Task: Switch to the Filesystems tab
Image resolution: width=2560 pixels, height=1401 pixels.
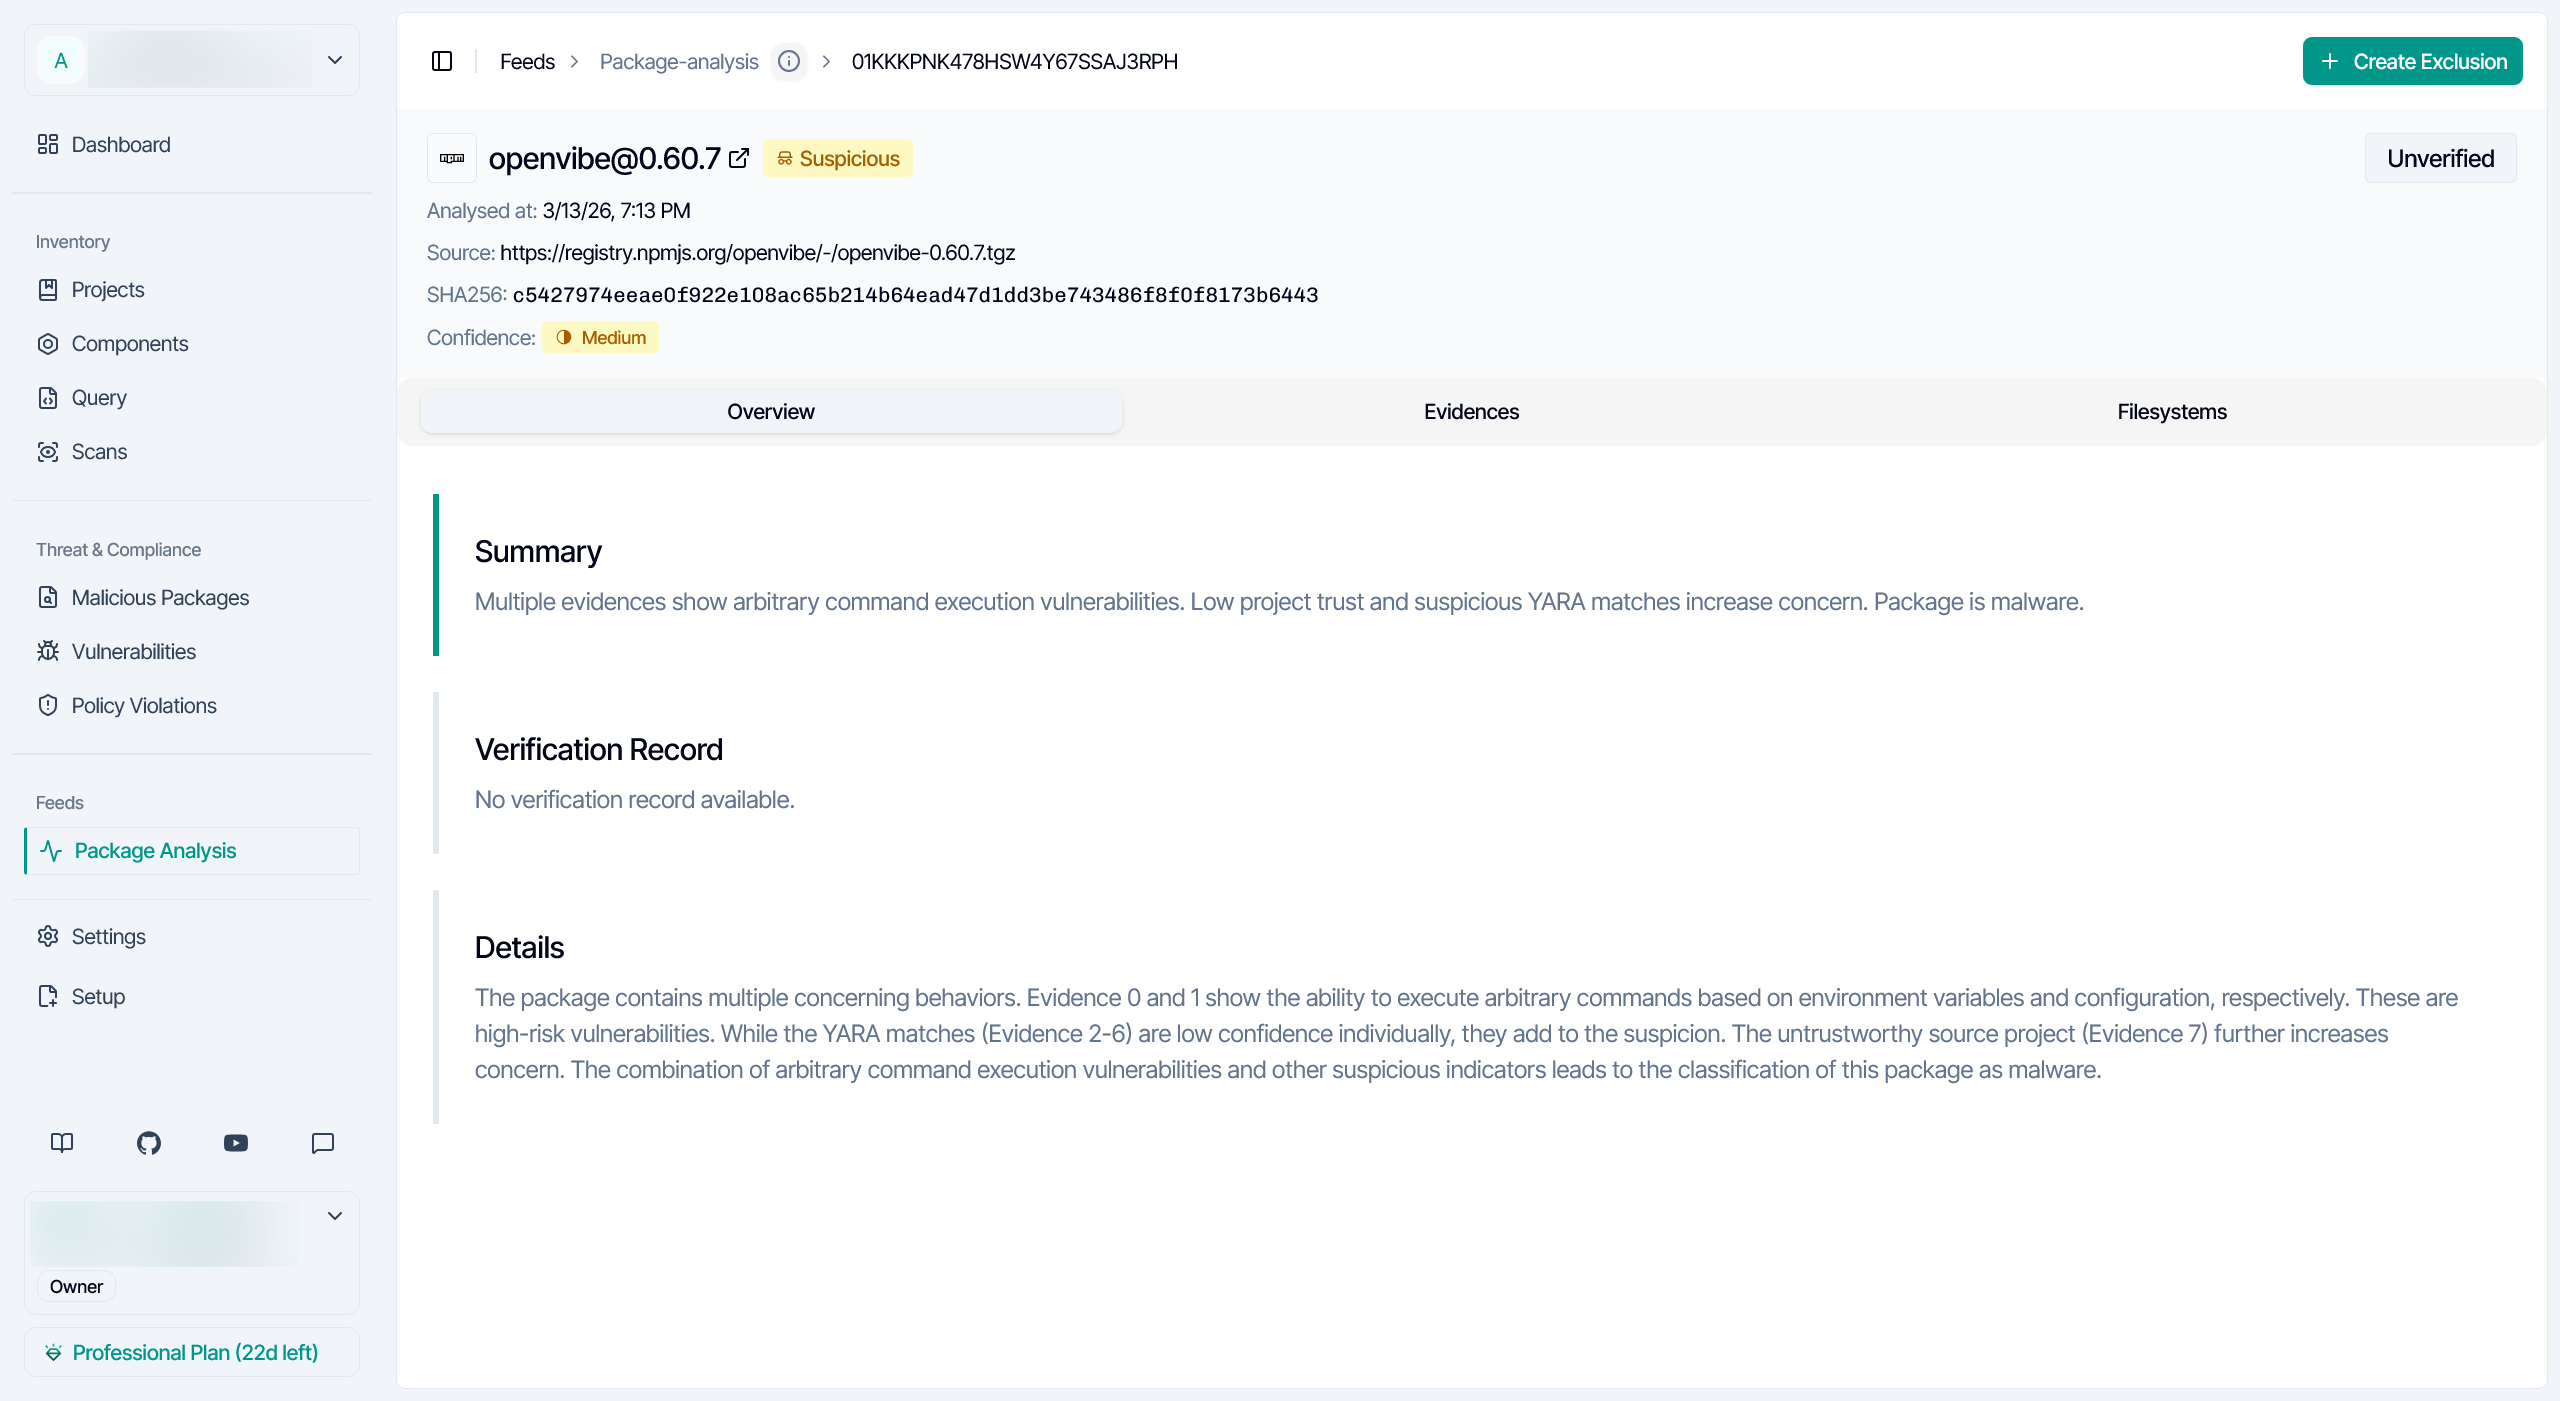Action: pos(2171,411)
